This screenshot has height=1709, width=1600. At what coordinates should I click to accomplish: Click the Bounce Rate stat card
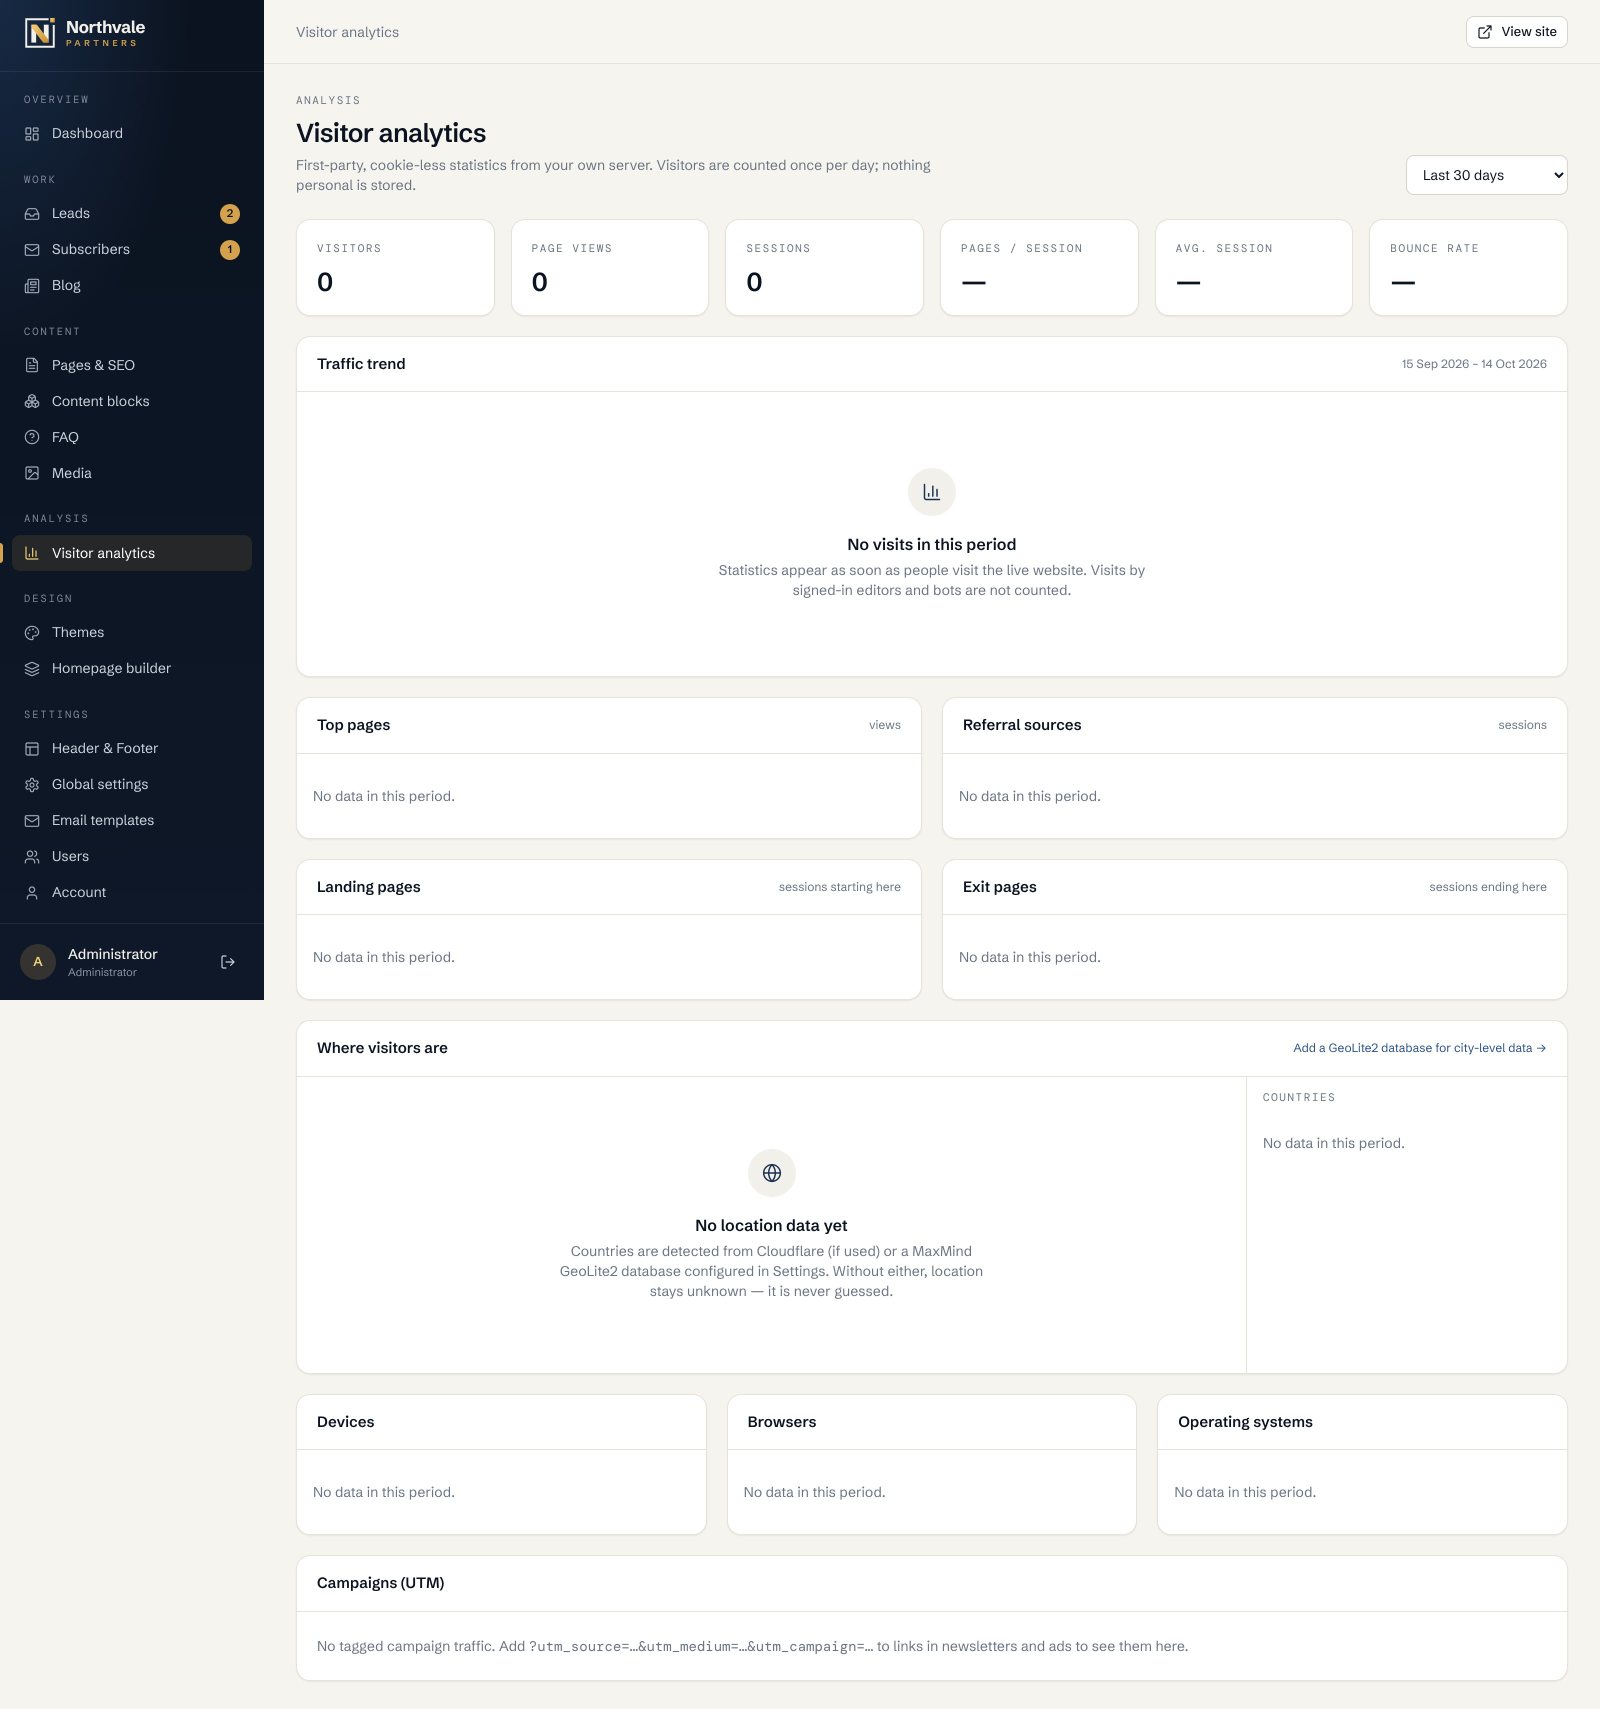1468,268
